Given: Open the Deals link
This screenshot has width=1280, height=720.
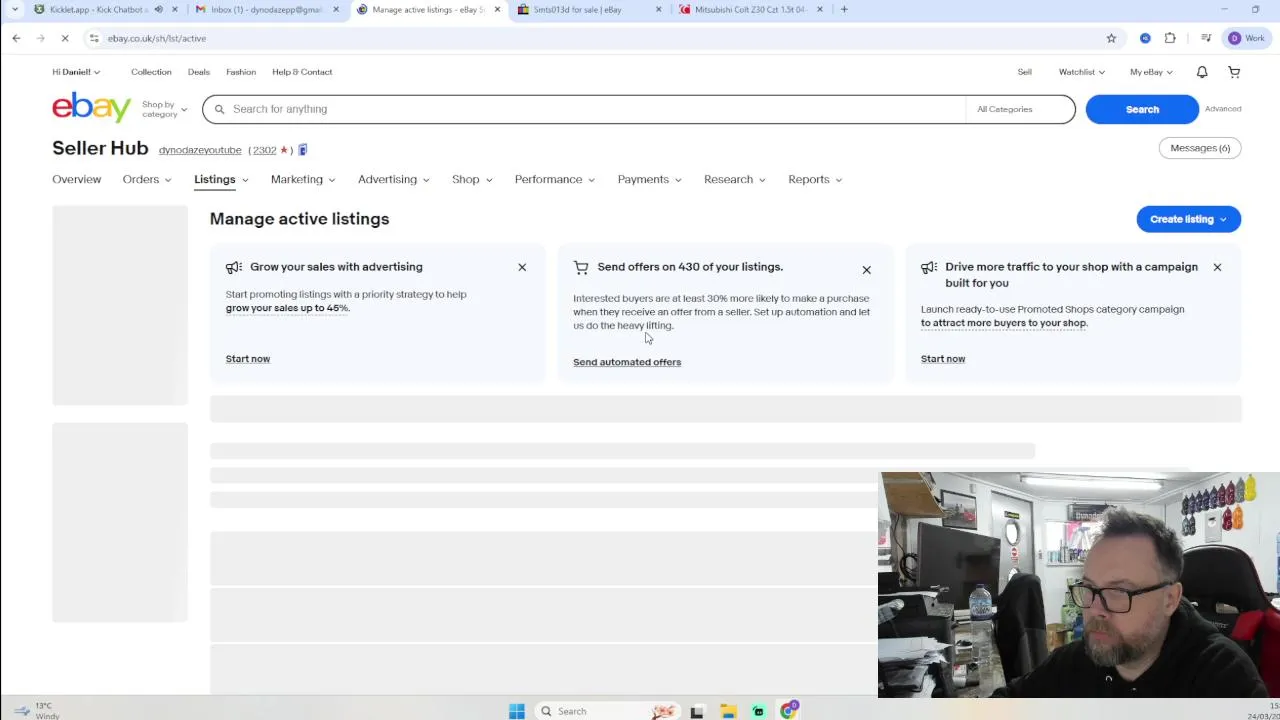Looking at the screenshot, I should click(x=199, y=72).
